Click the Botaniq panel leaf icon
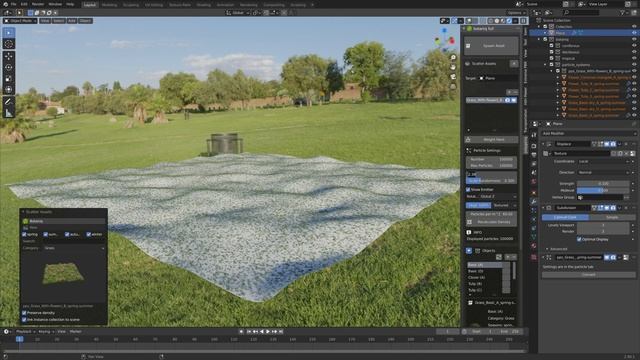640x360 pixels. [x=469, y=29]
